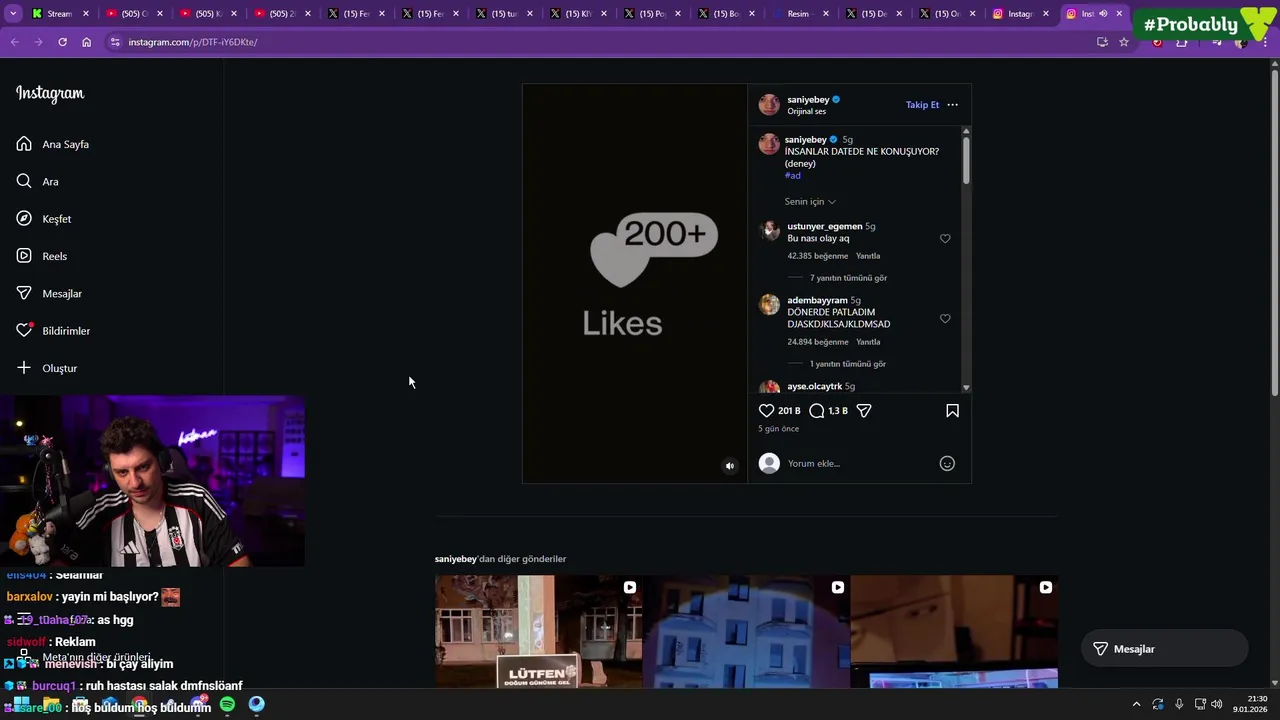Screen dimensions: 1280x720
Task: Open the site information icon in address bar
Action: [x=115, y=42]
